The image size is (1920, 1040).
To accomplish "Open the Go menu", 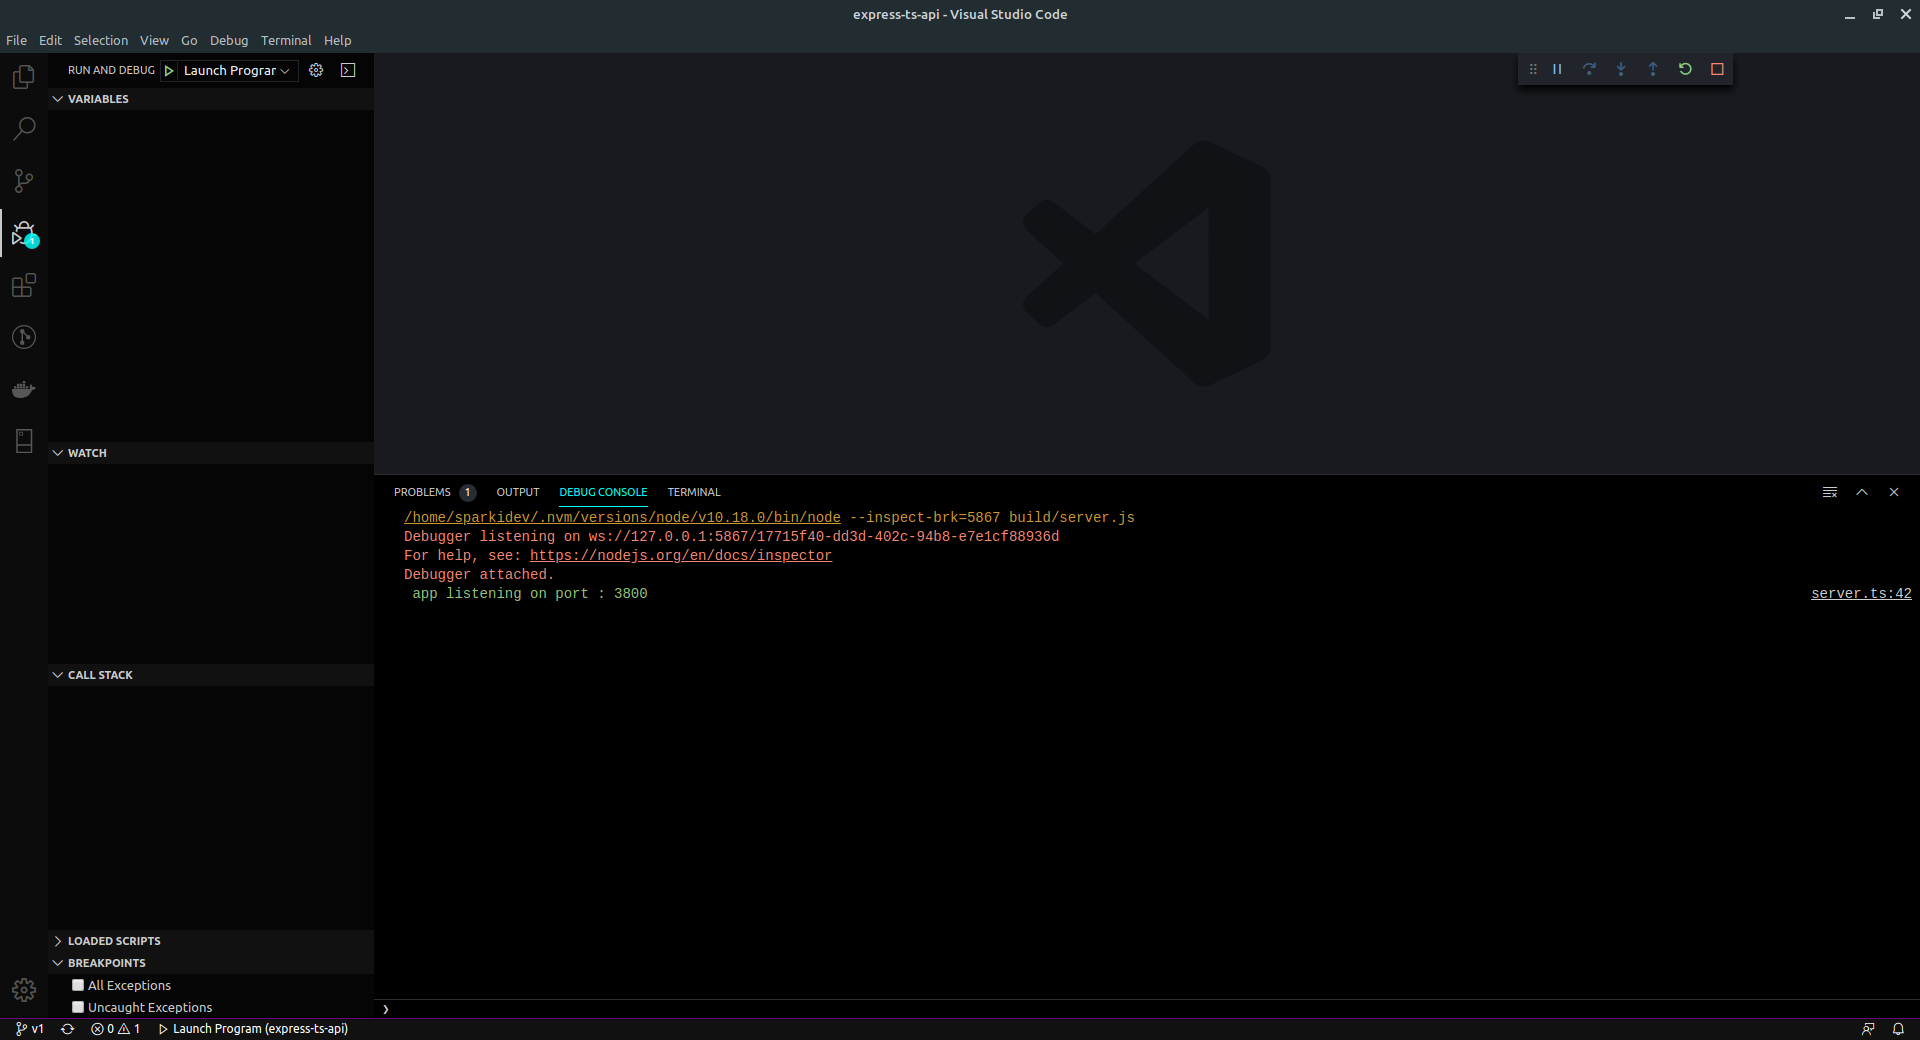I will coord(189,40).
